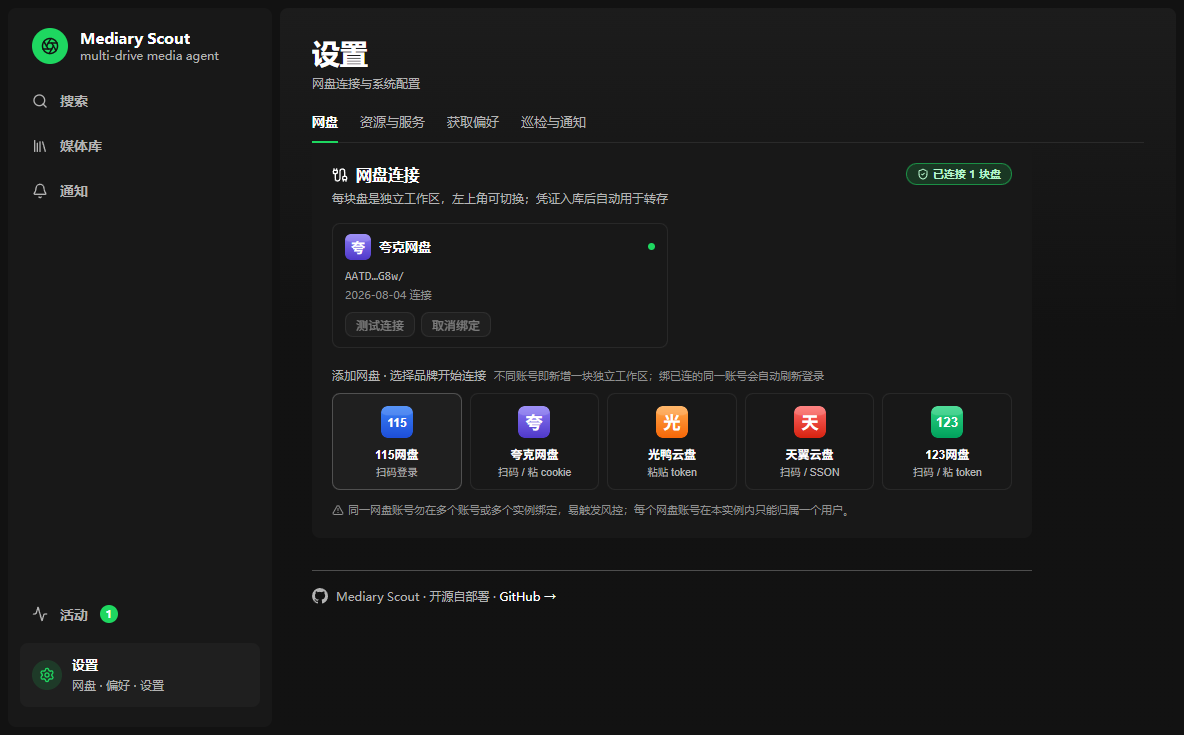Click the orange 光鸭云盘 icon
Screen dimensions: 1184x735
[x=672, y=422]
